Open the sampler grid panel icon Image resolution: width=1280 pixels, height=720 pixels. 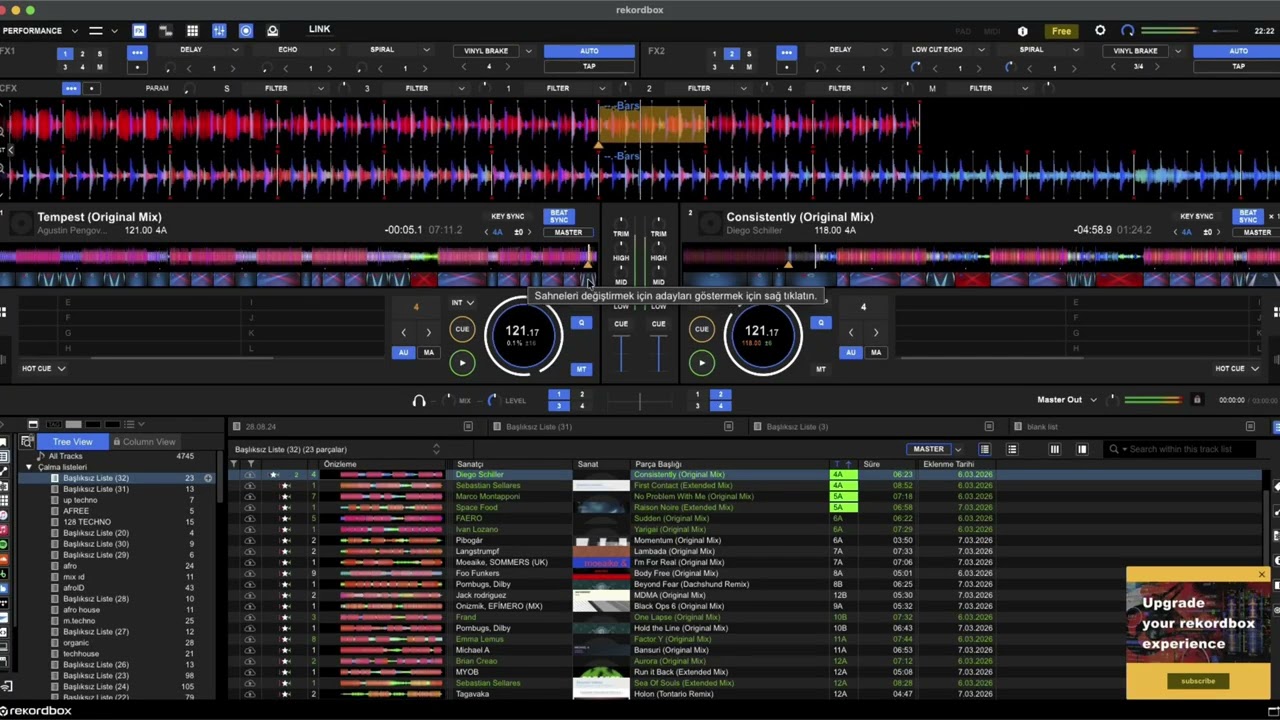click(192, 31)
